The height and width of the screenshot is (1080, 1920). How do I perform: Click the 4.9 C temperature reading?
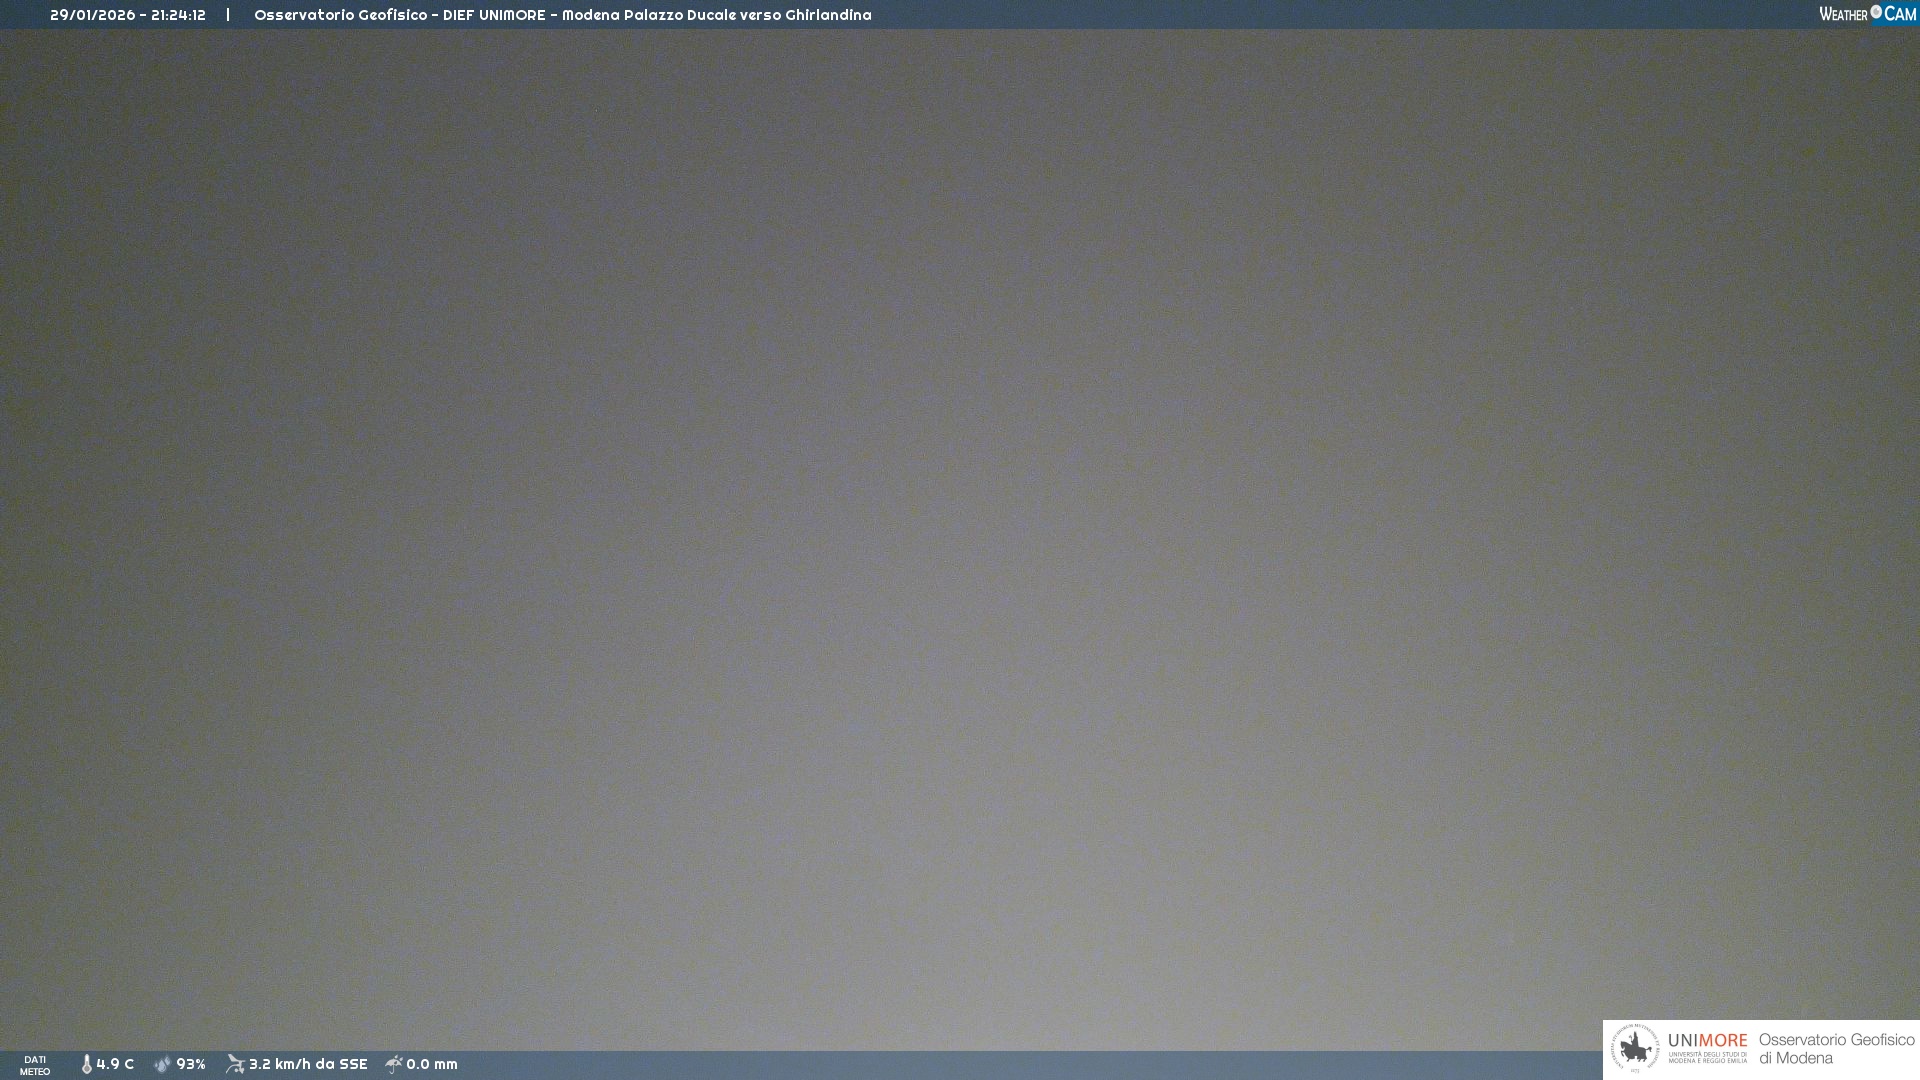point(115,1064)
